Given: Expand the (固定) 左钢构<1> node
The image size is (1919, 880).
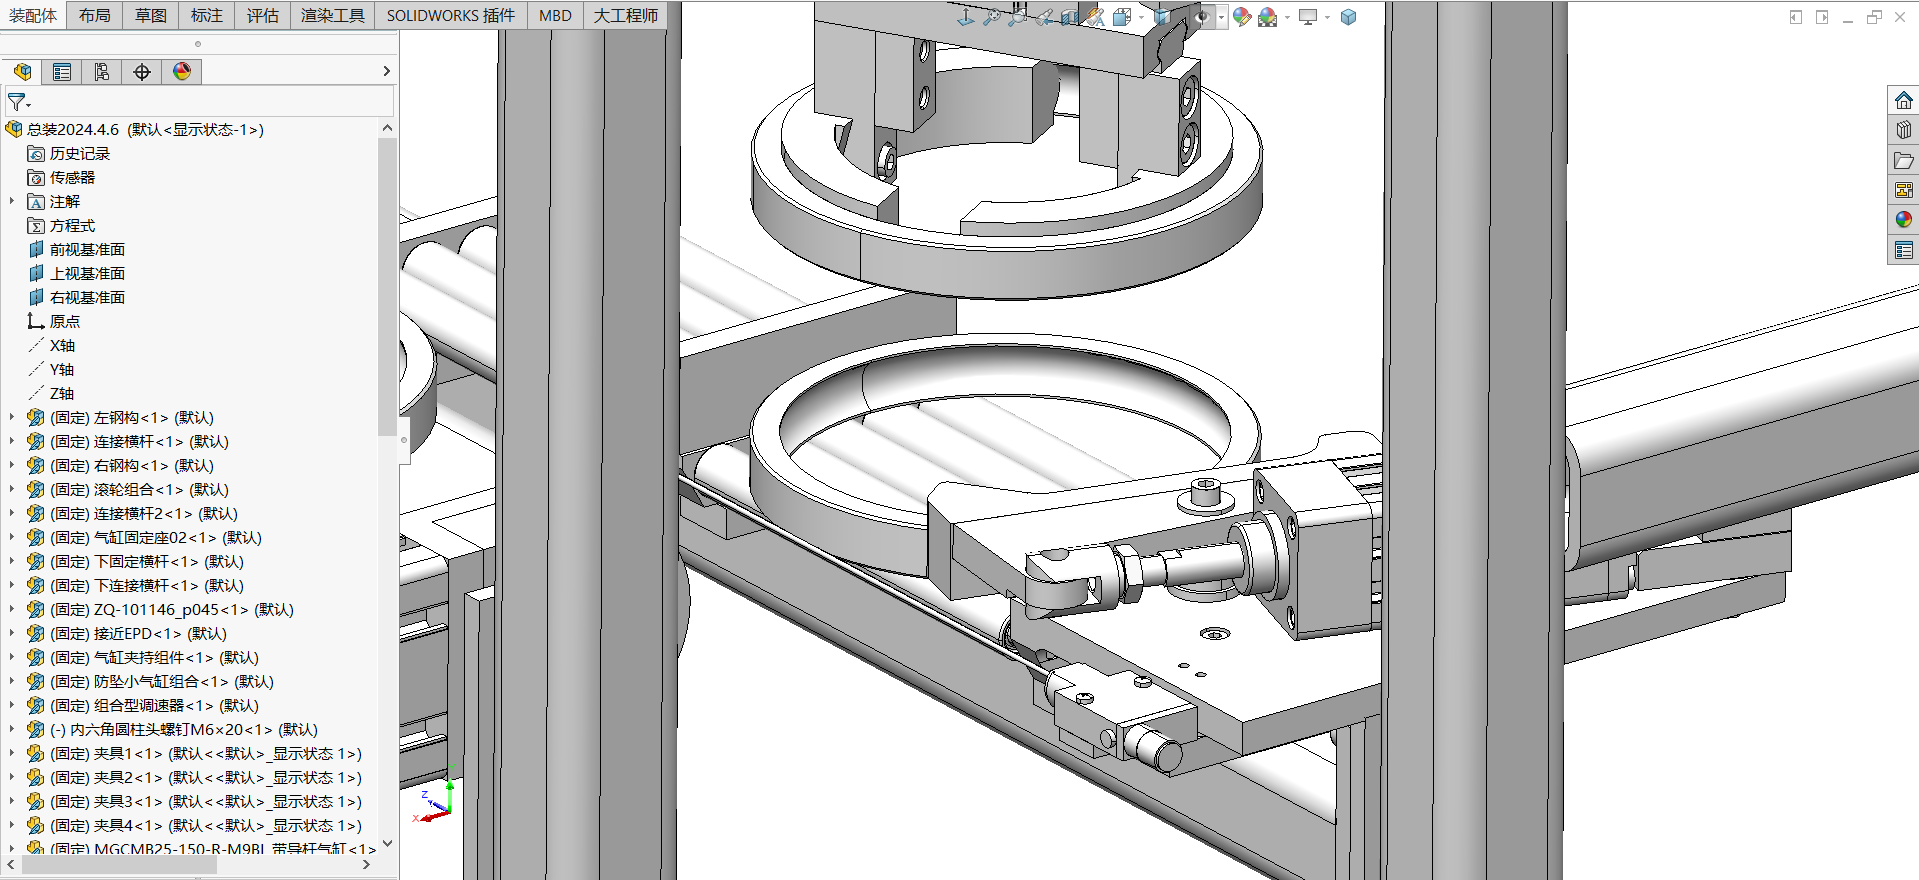Looking at the screenshot, I should tap(12, 417).
